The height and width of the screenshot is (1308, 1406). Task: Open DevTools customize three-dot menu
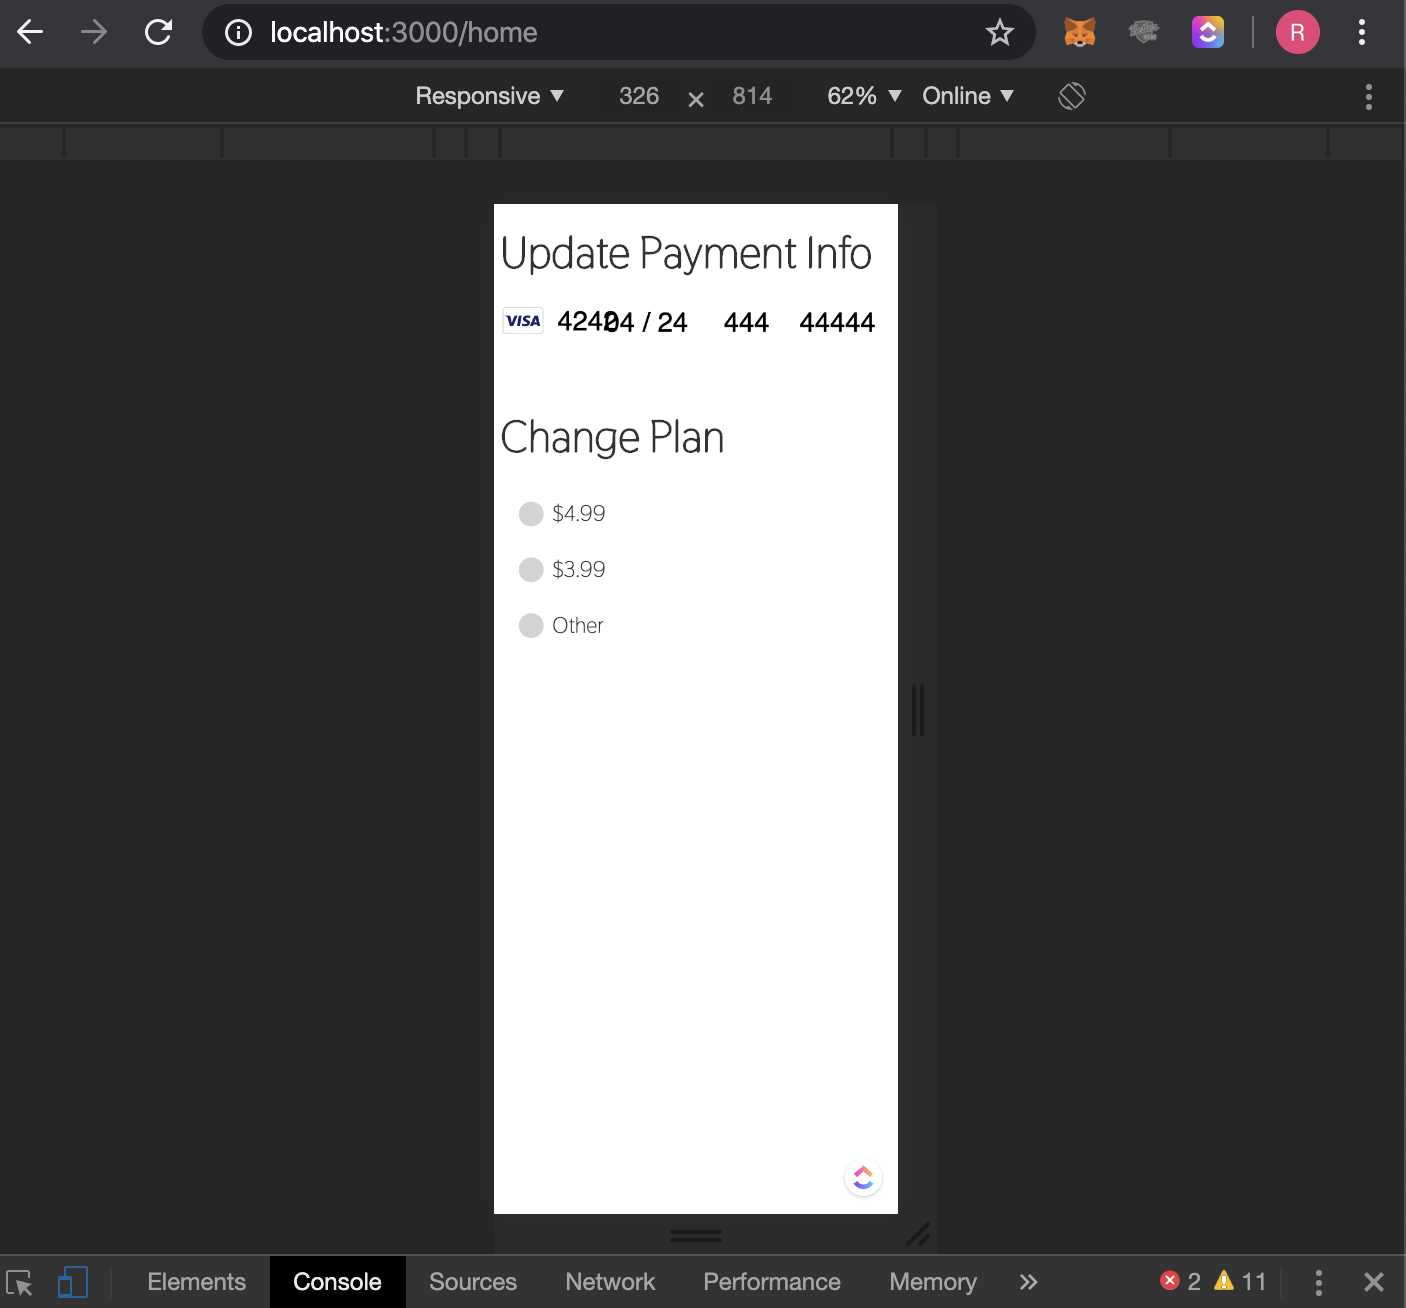(x=1319, y=1282)
